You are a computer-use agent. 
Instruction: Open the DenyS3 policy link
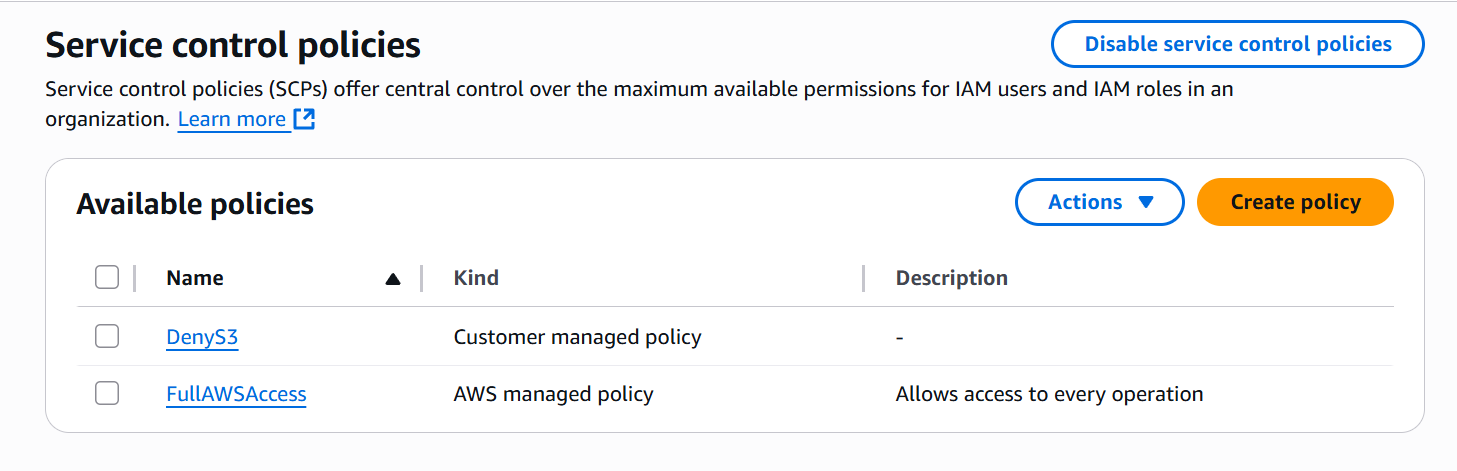pyautogui.click(x=202, y=337)
